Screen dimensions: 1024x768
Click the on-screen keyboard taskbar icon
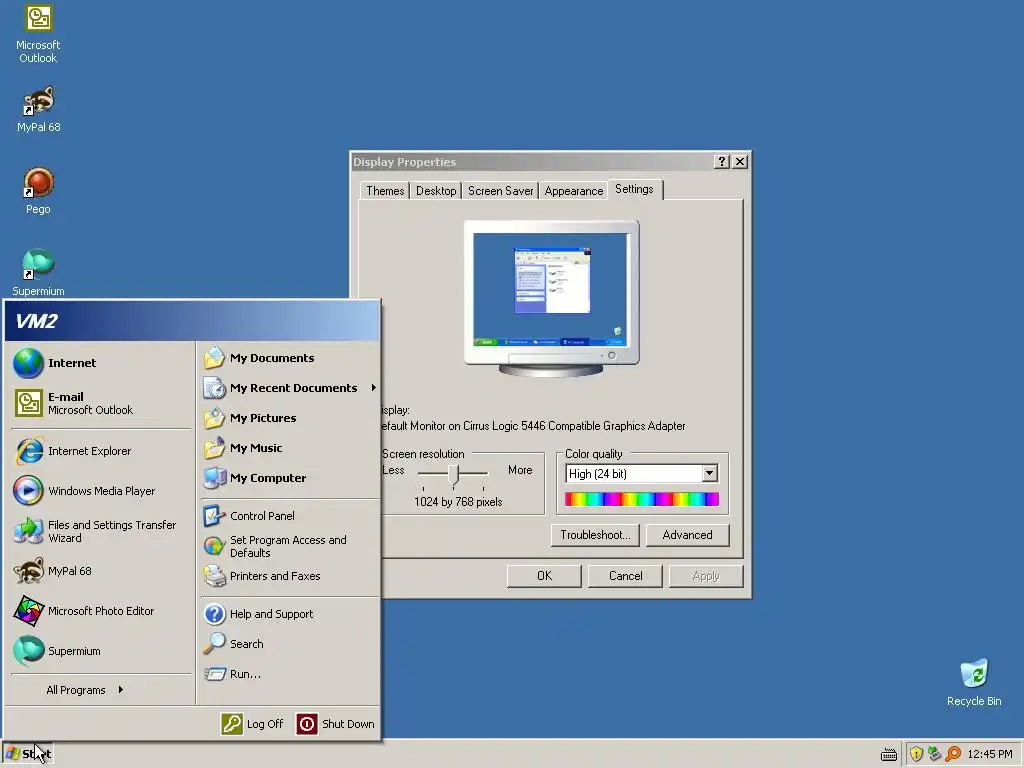pyautogui.click(x=889, y=755)
